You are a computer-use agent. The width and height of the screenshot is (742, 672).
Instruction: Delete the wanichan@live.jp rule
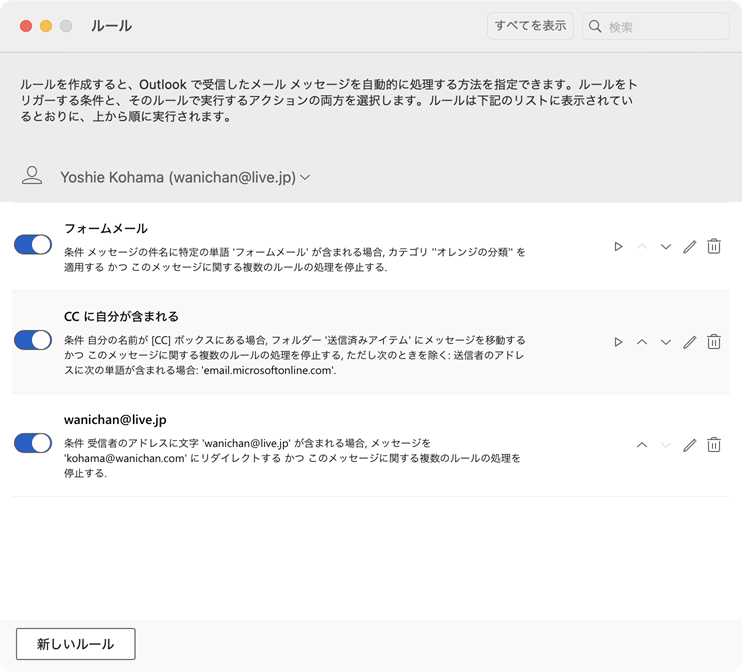tap(714, 445)
